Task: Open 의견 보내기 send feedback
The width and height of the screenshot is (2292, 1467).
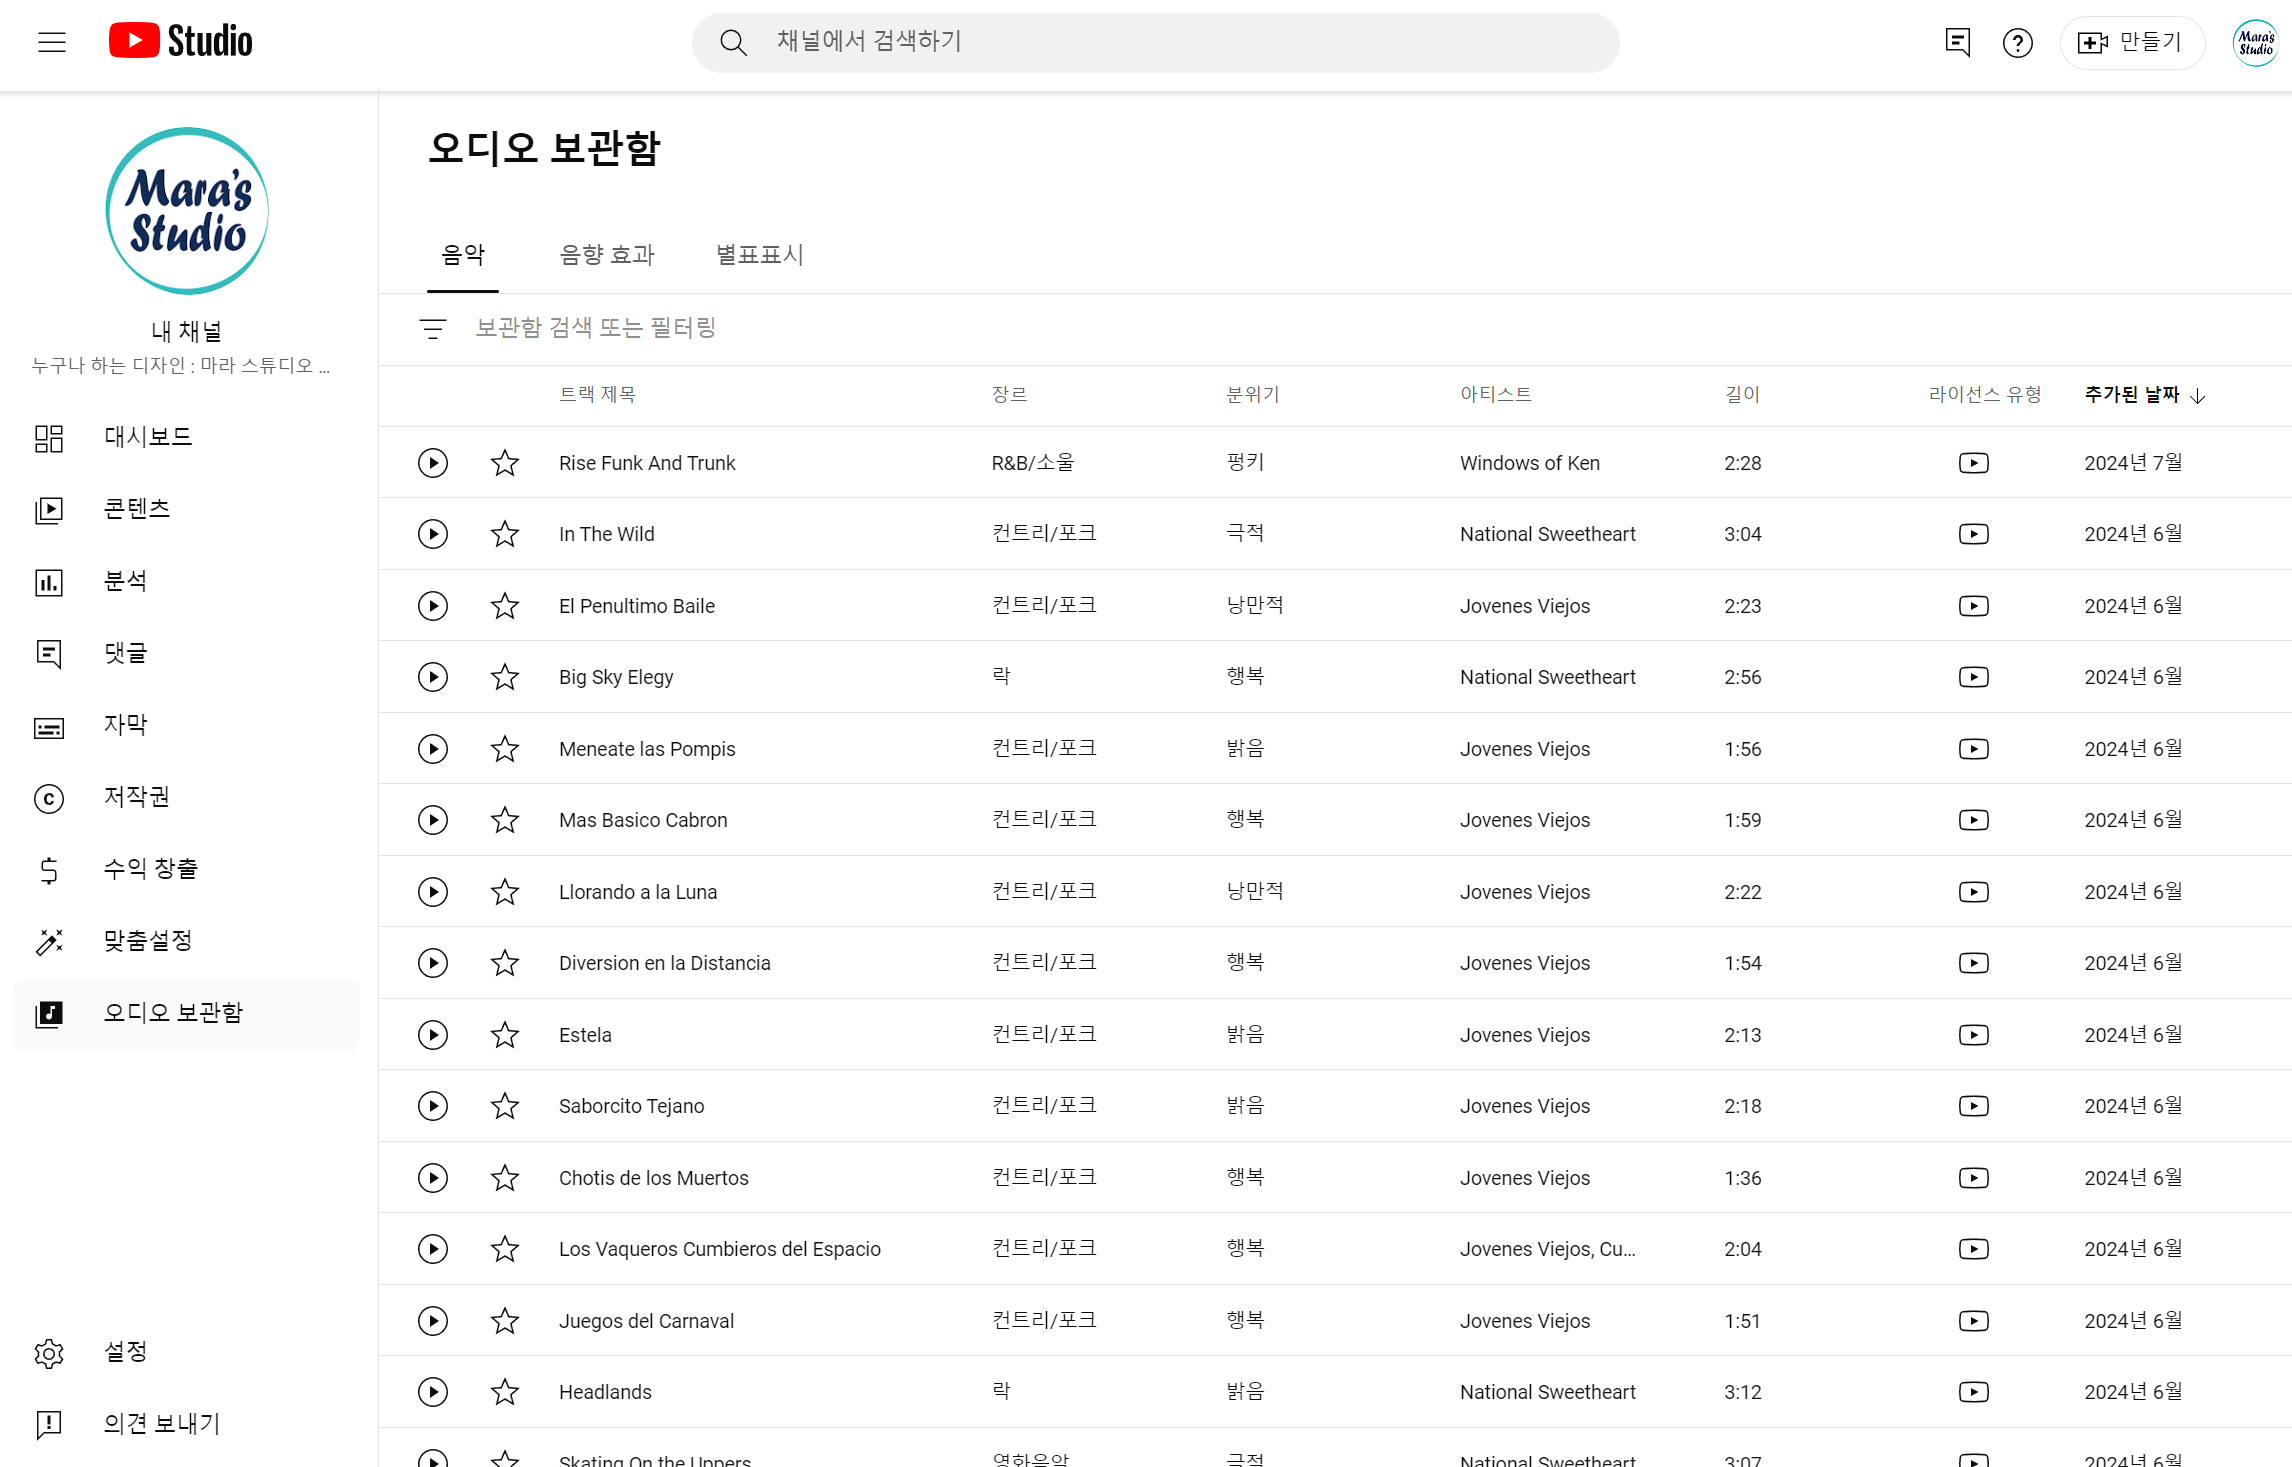Action: click(x=161, y=1423)
